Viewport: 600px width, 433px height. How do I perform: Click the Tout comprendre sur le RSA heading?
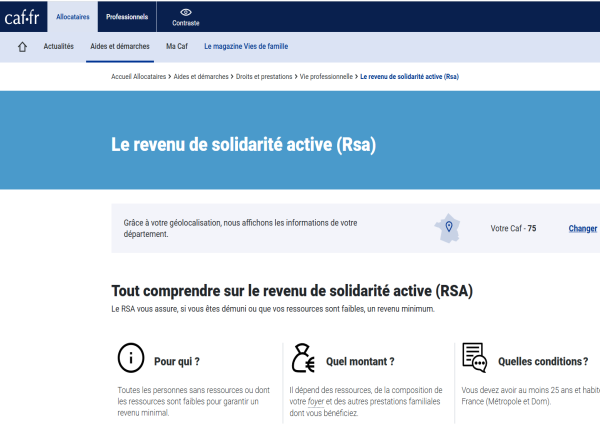[292, 291]
